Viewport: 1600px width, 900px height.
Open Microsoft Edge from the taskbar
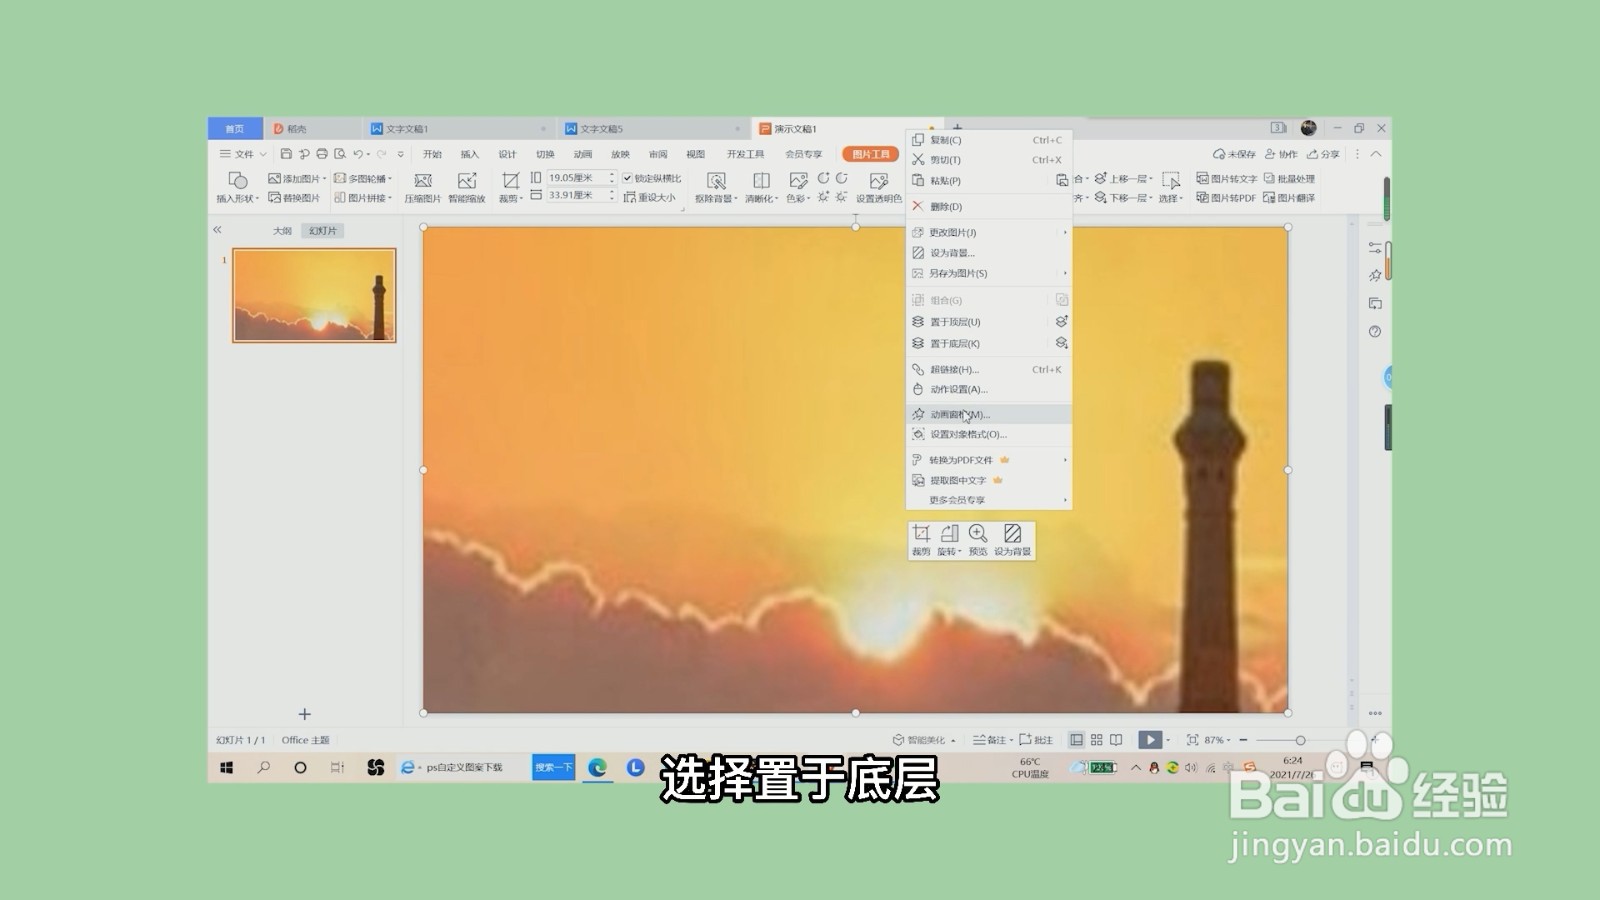[x=599, y=766]
